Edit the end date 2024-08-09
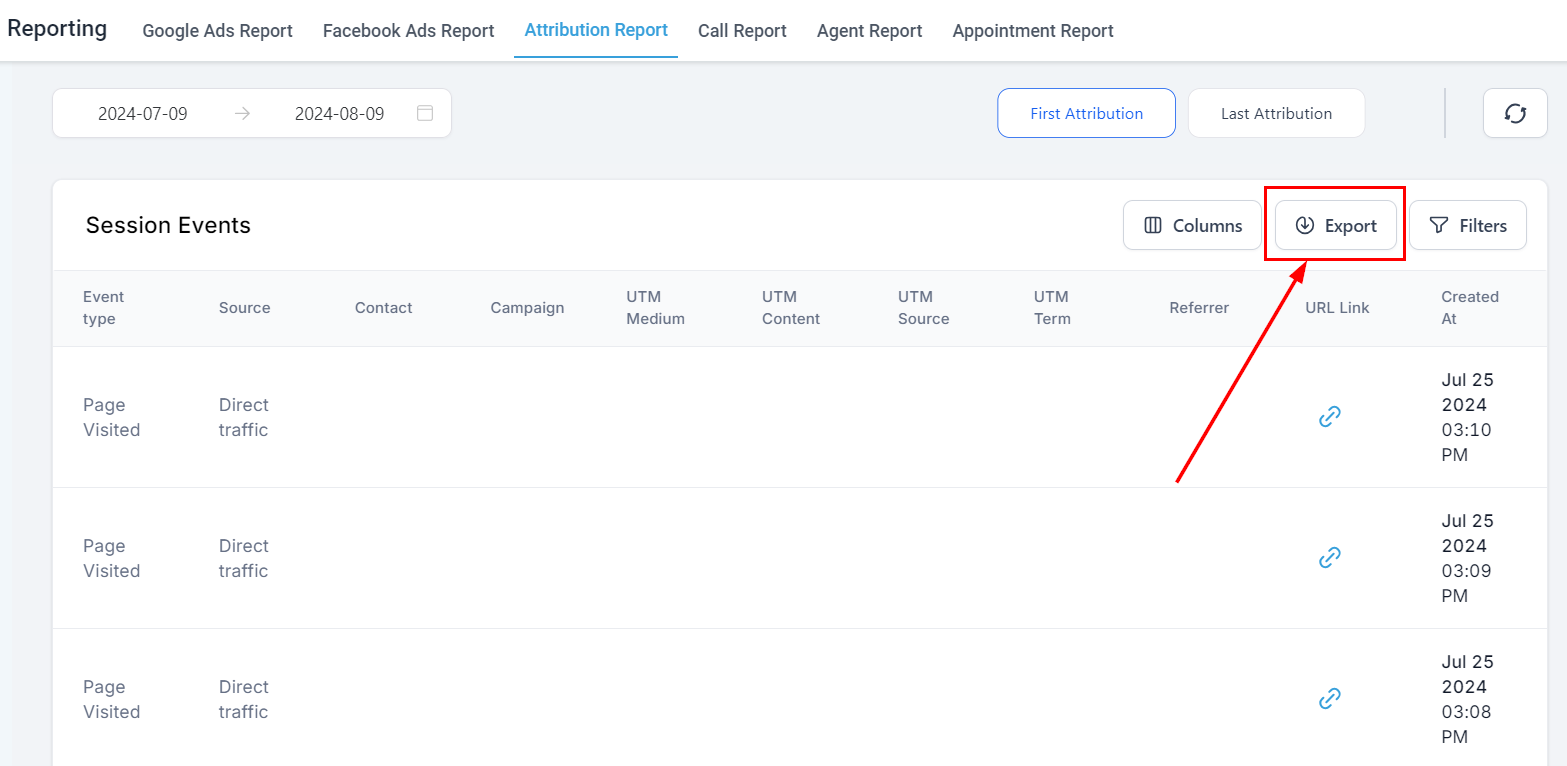1567x766 pixels. tap(339, 113)
